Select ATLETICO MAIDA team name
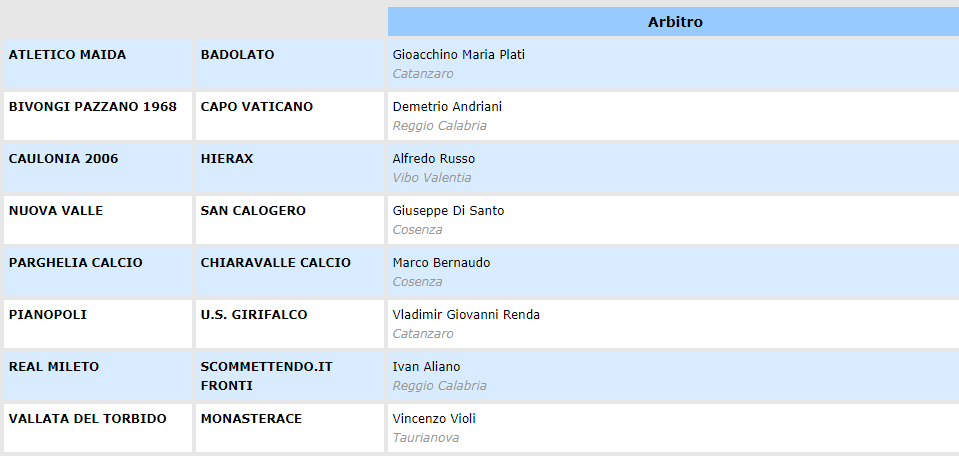 (67, 55)
